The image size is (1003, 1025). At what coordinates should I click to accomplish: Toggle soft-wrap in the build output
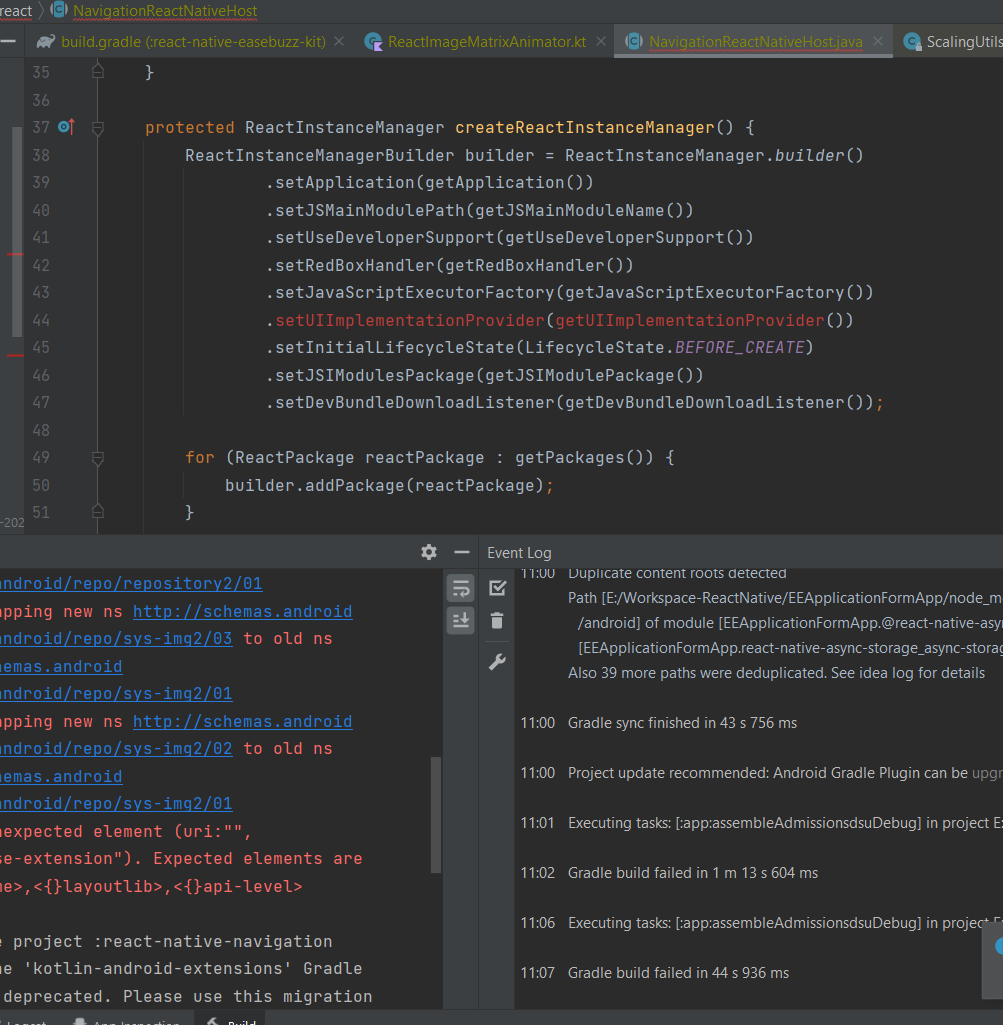[460, 587]
